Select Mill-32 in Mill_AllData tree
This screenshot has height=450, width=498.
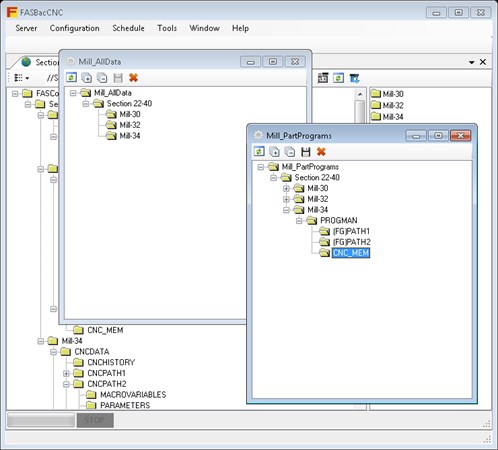click(130, 125)
